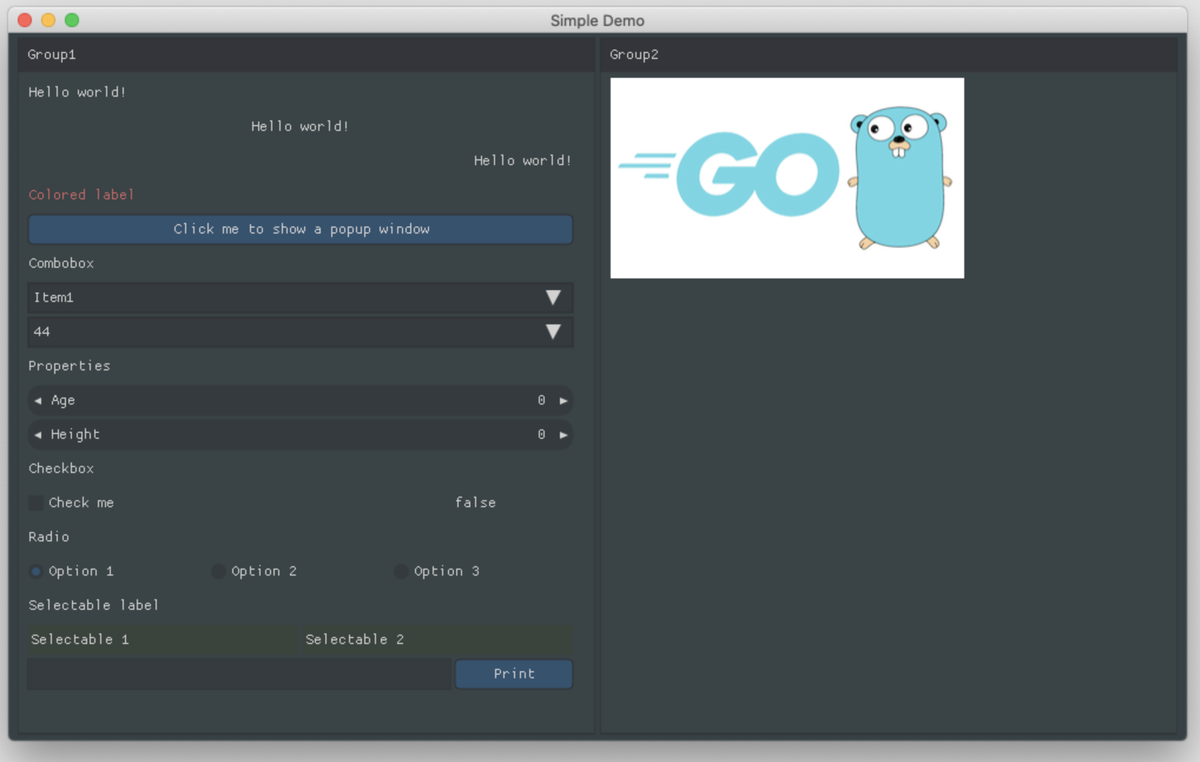
Task: Tick the Check me checkbox
Action: point(36,503)
